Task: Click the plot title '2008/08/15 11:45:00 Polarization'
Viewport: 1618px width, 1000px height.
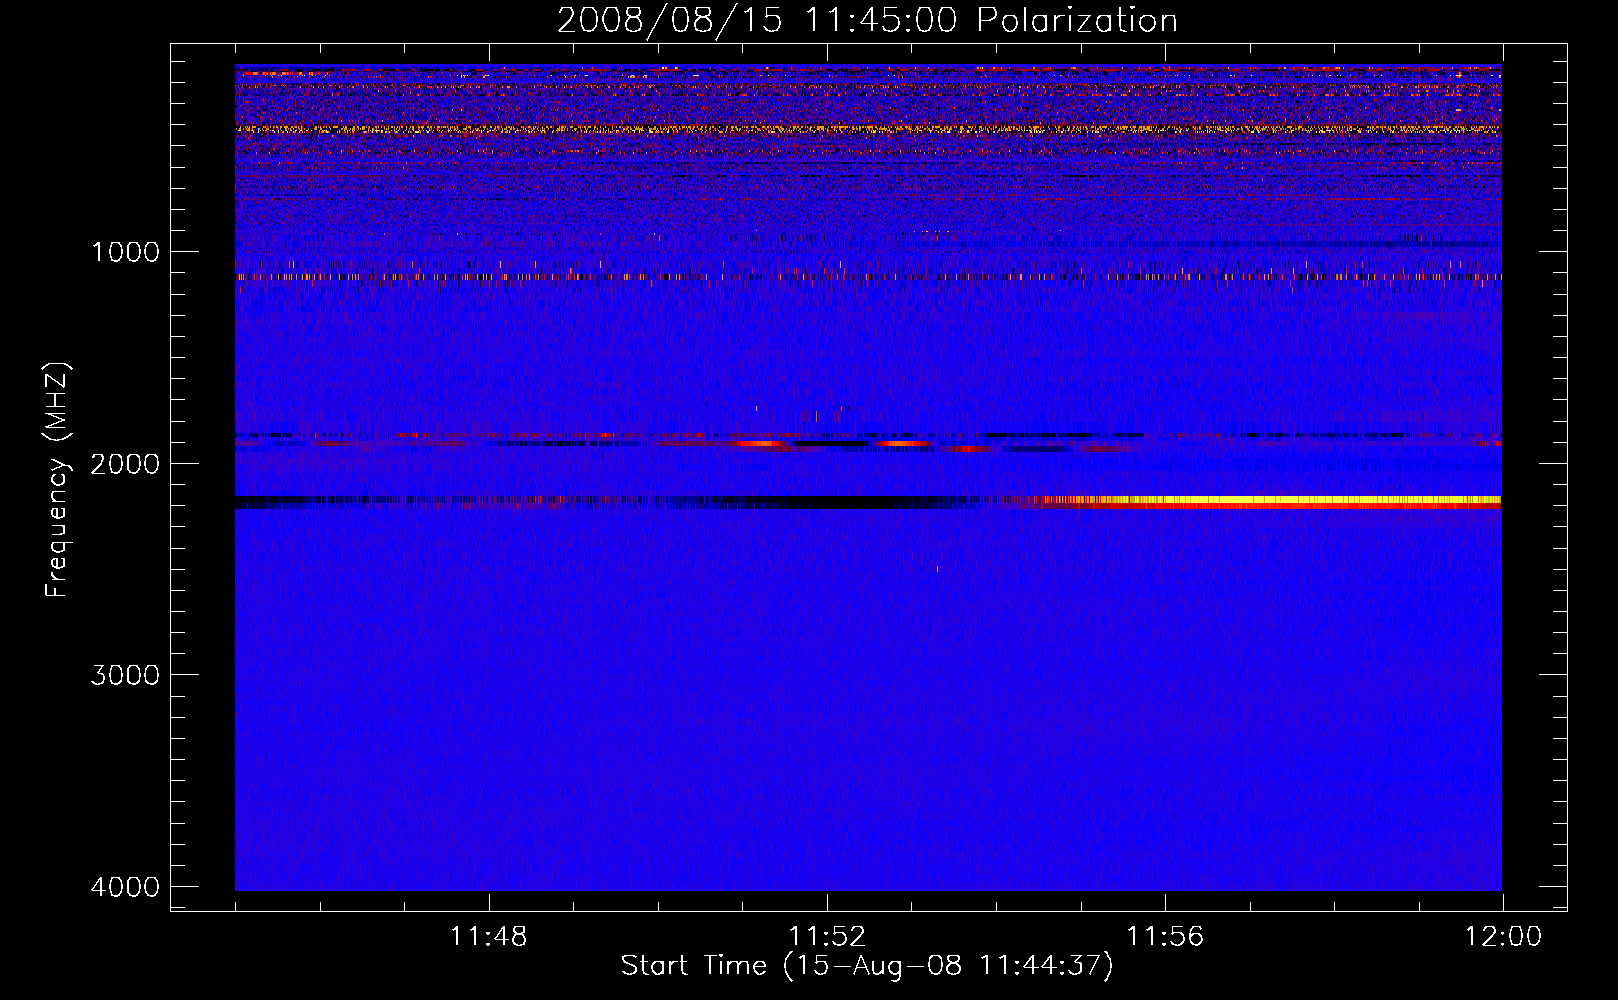Action: point(867,20)
